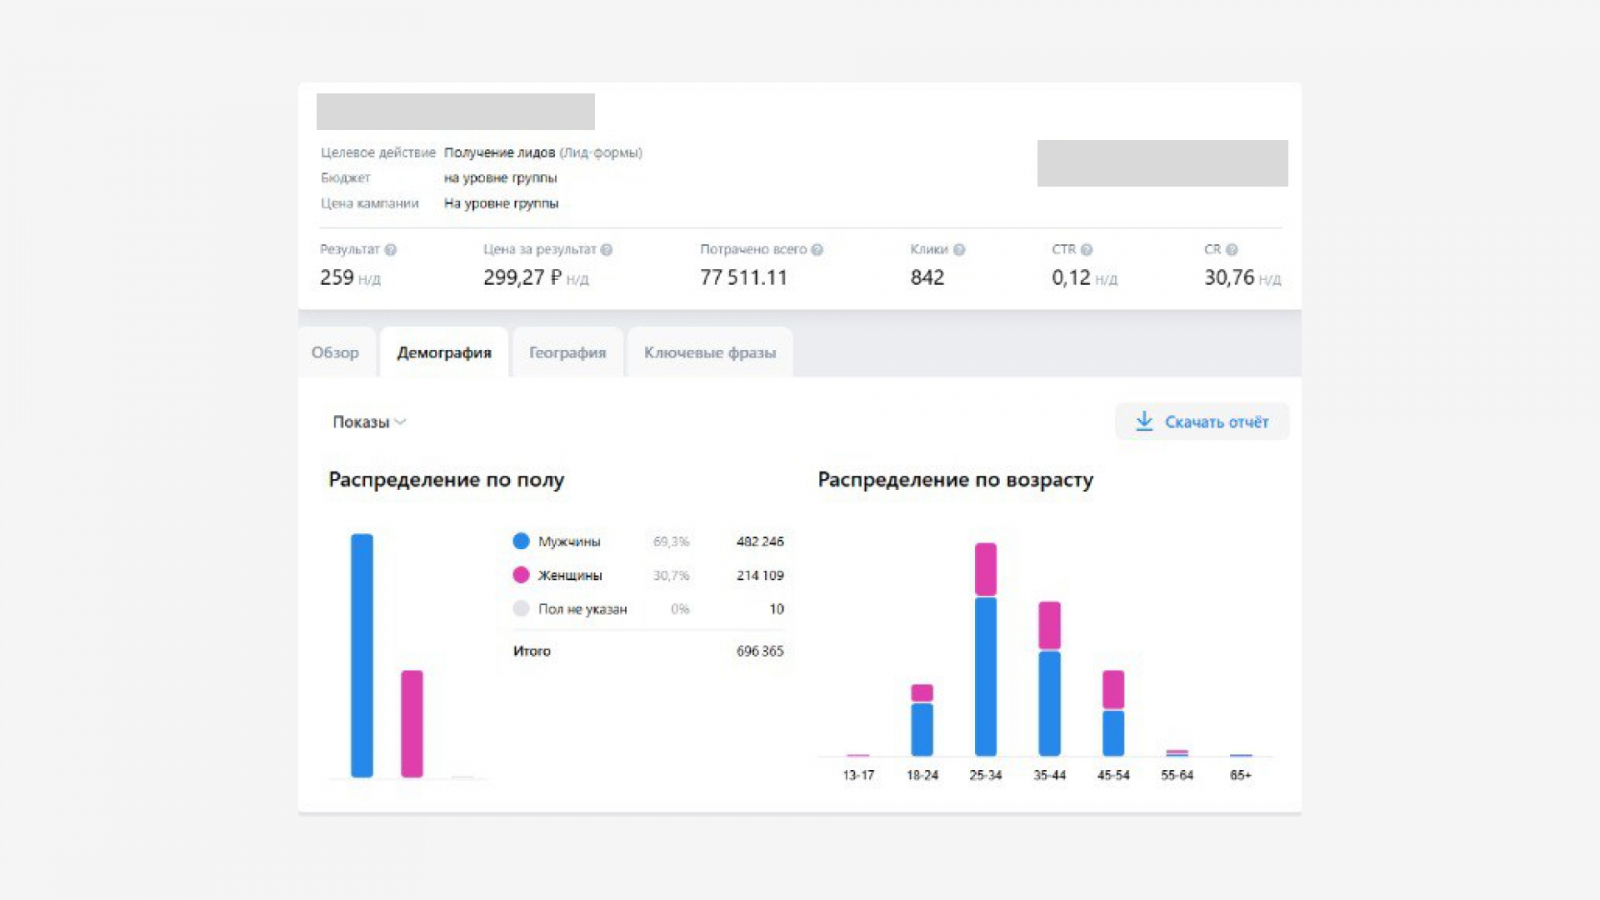This screenshot has height=900, width=1600.
Task: Click help icon beside Потрачено всего
Action: pyautogui.click(x=817, y=250)
